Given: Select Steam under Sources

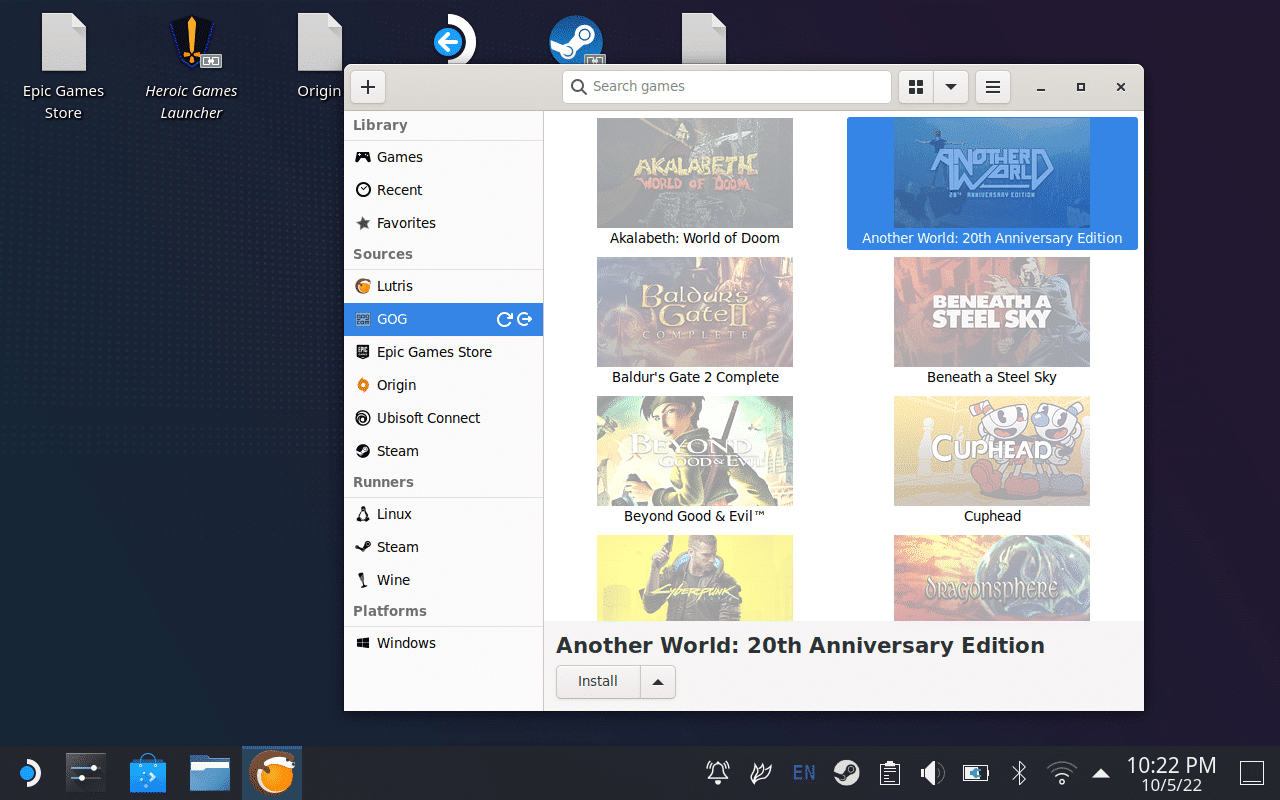Looking at the screenshot, I should tap(443, 451).
